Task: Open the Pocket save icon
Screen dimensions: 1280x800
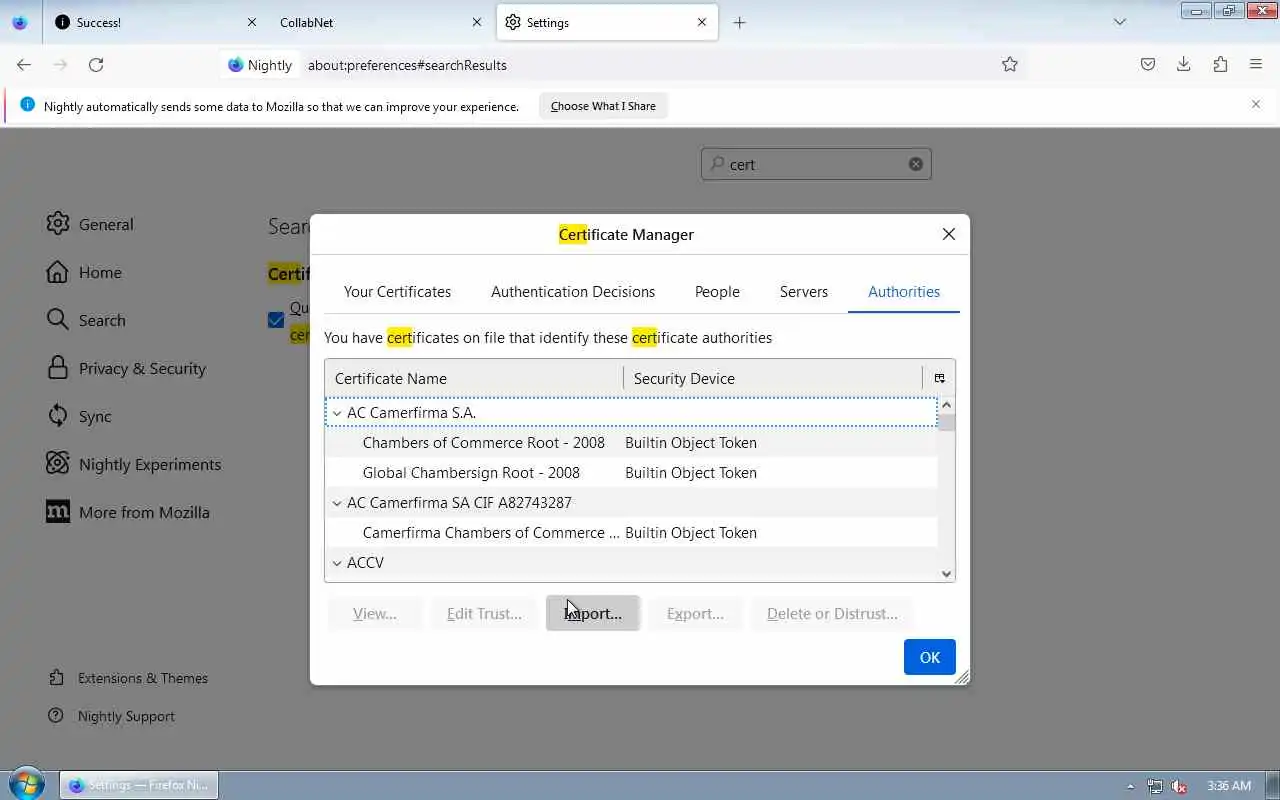Action: [1148, 64]
